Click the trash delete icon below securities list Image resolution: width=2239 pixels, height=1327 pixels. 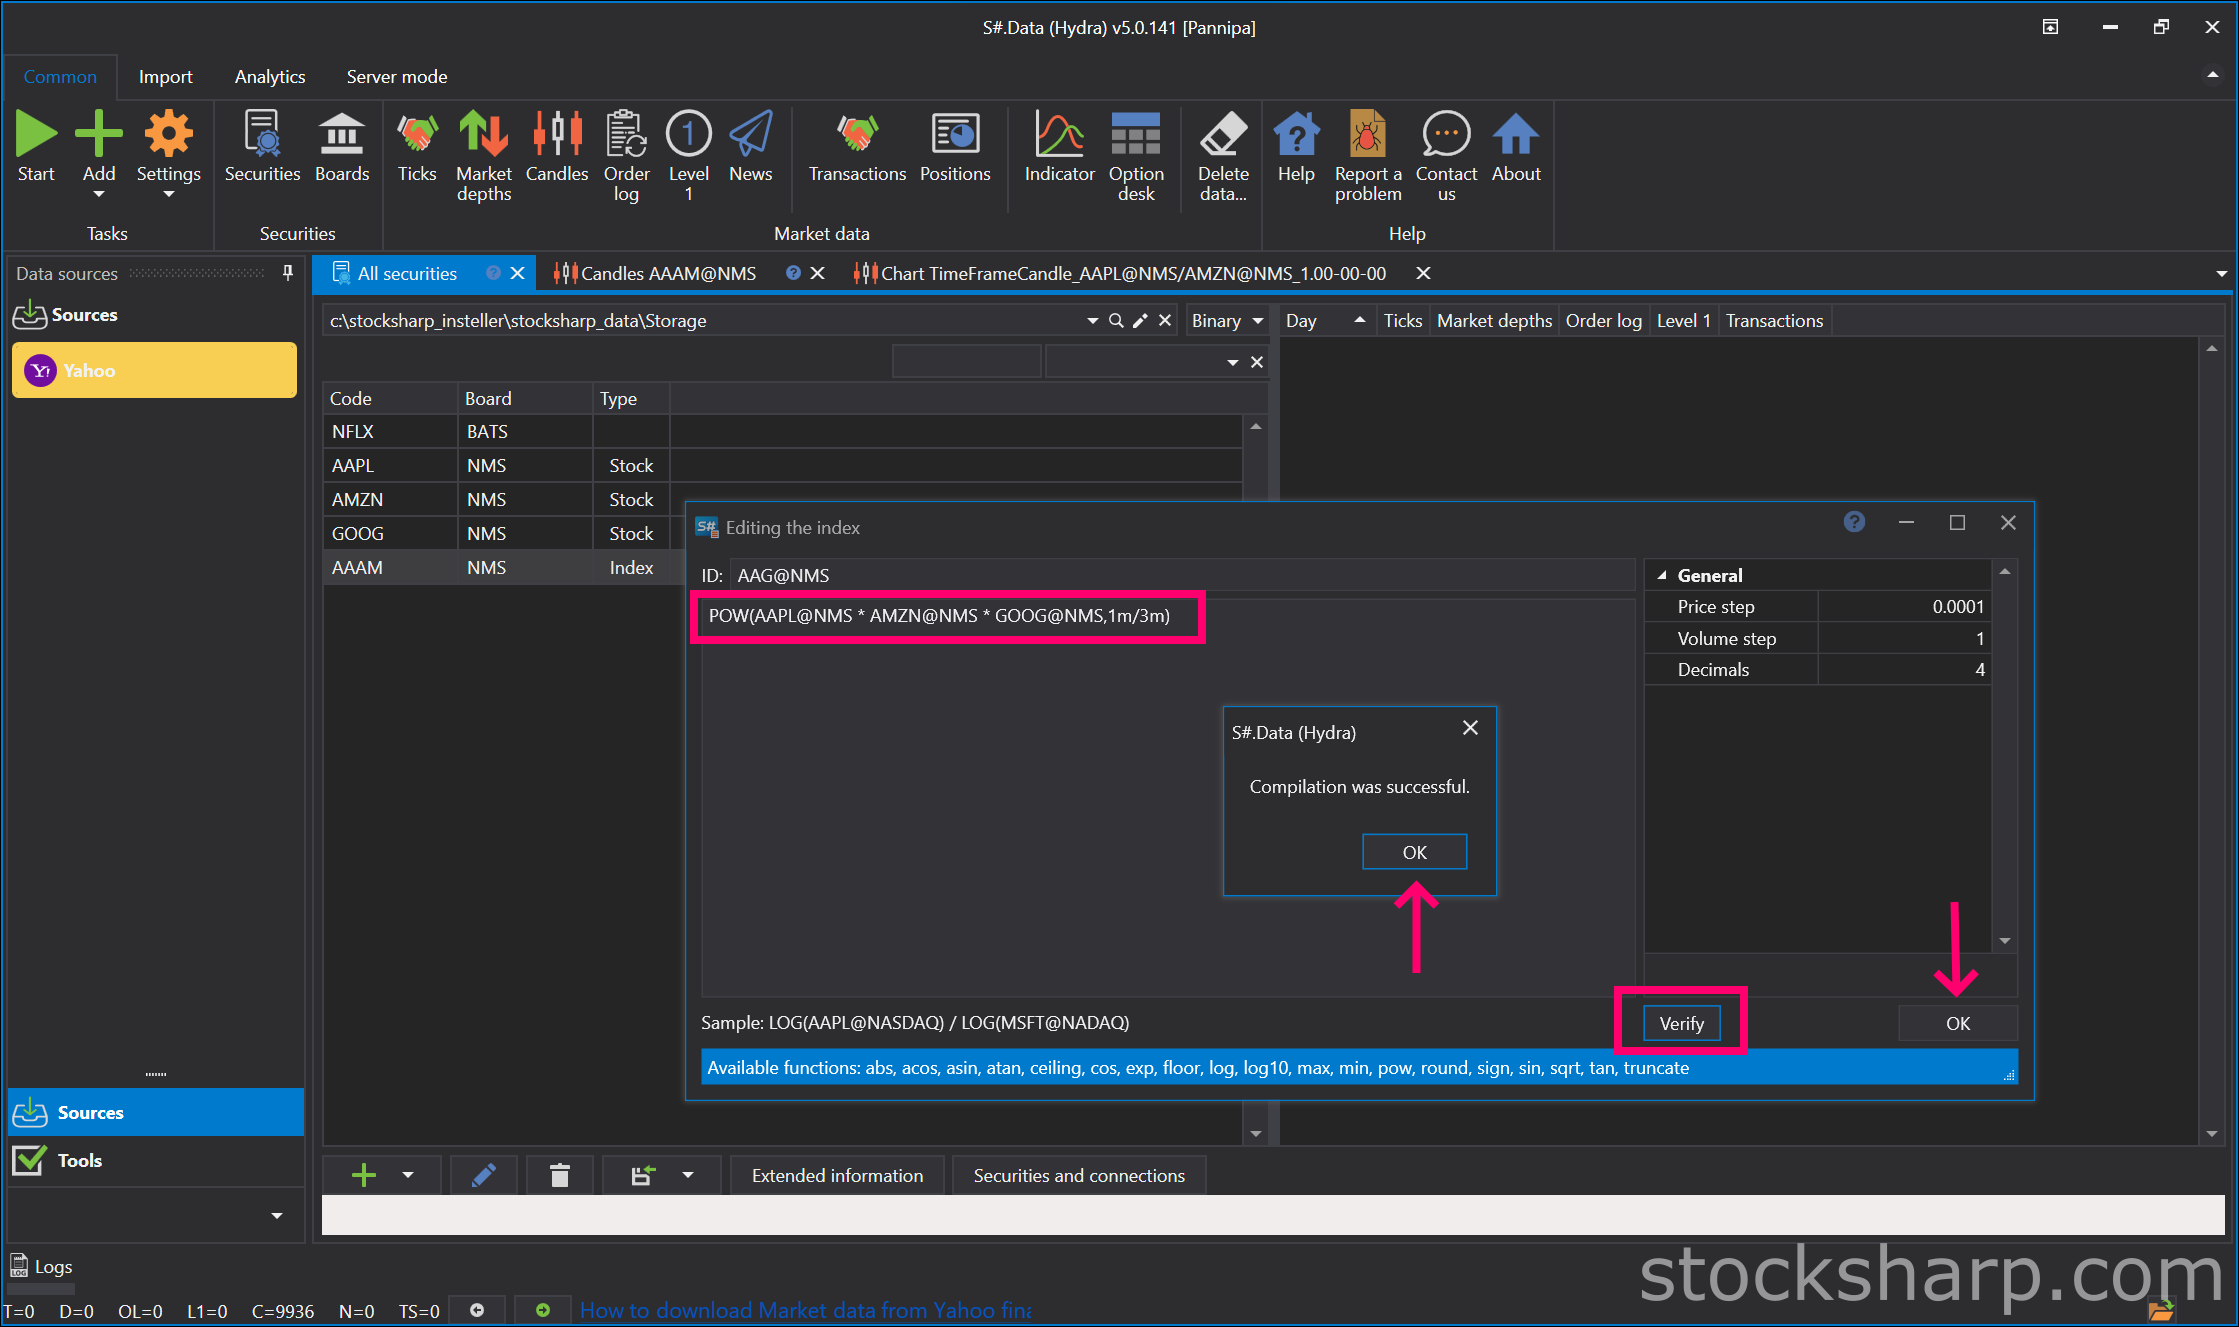(x=559, y=1176)
